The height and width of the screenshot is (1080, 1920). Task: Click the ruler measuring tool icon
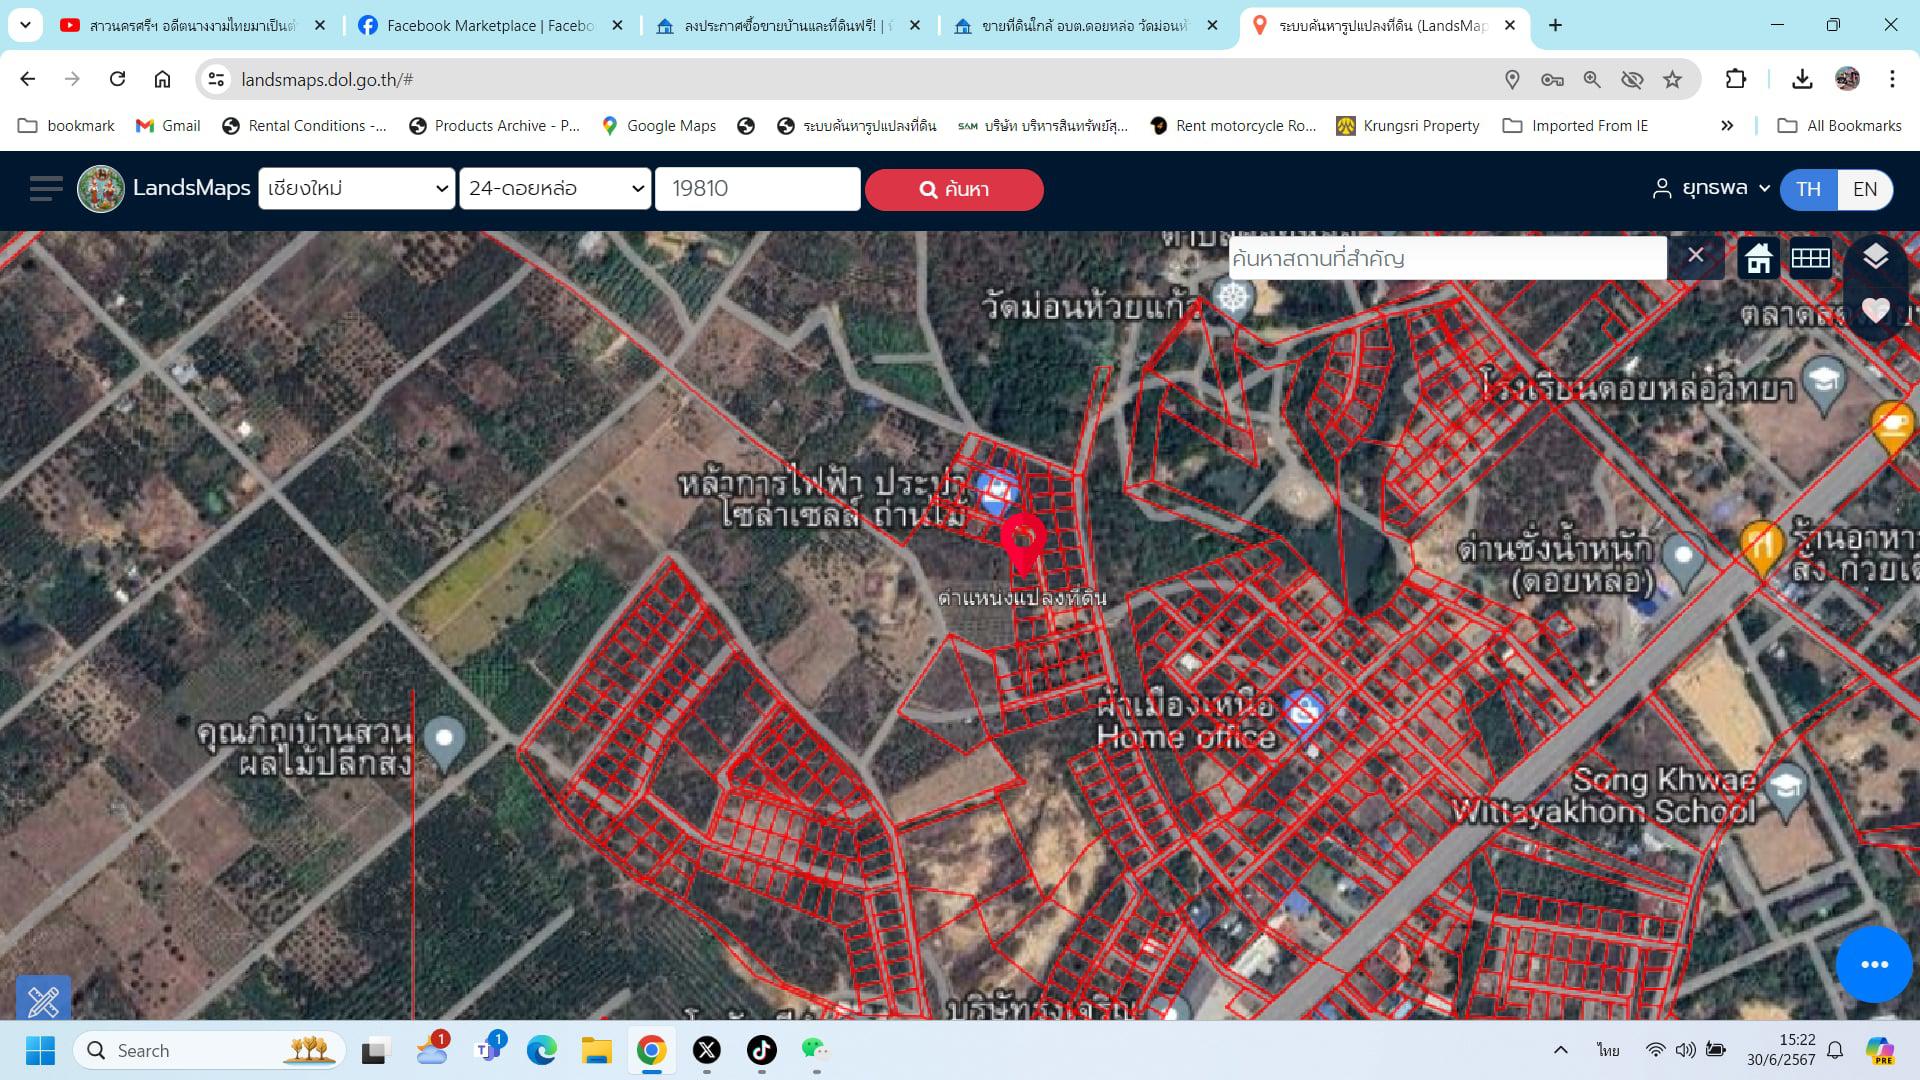tap(43, 998)
